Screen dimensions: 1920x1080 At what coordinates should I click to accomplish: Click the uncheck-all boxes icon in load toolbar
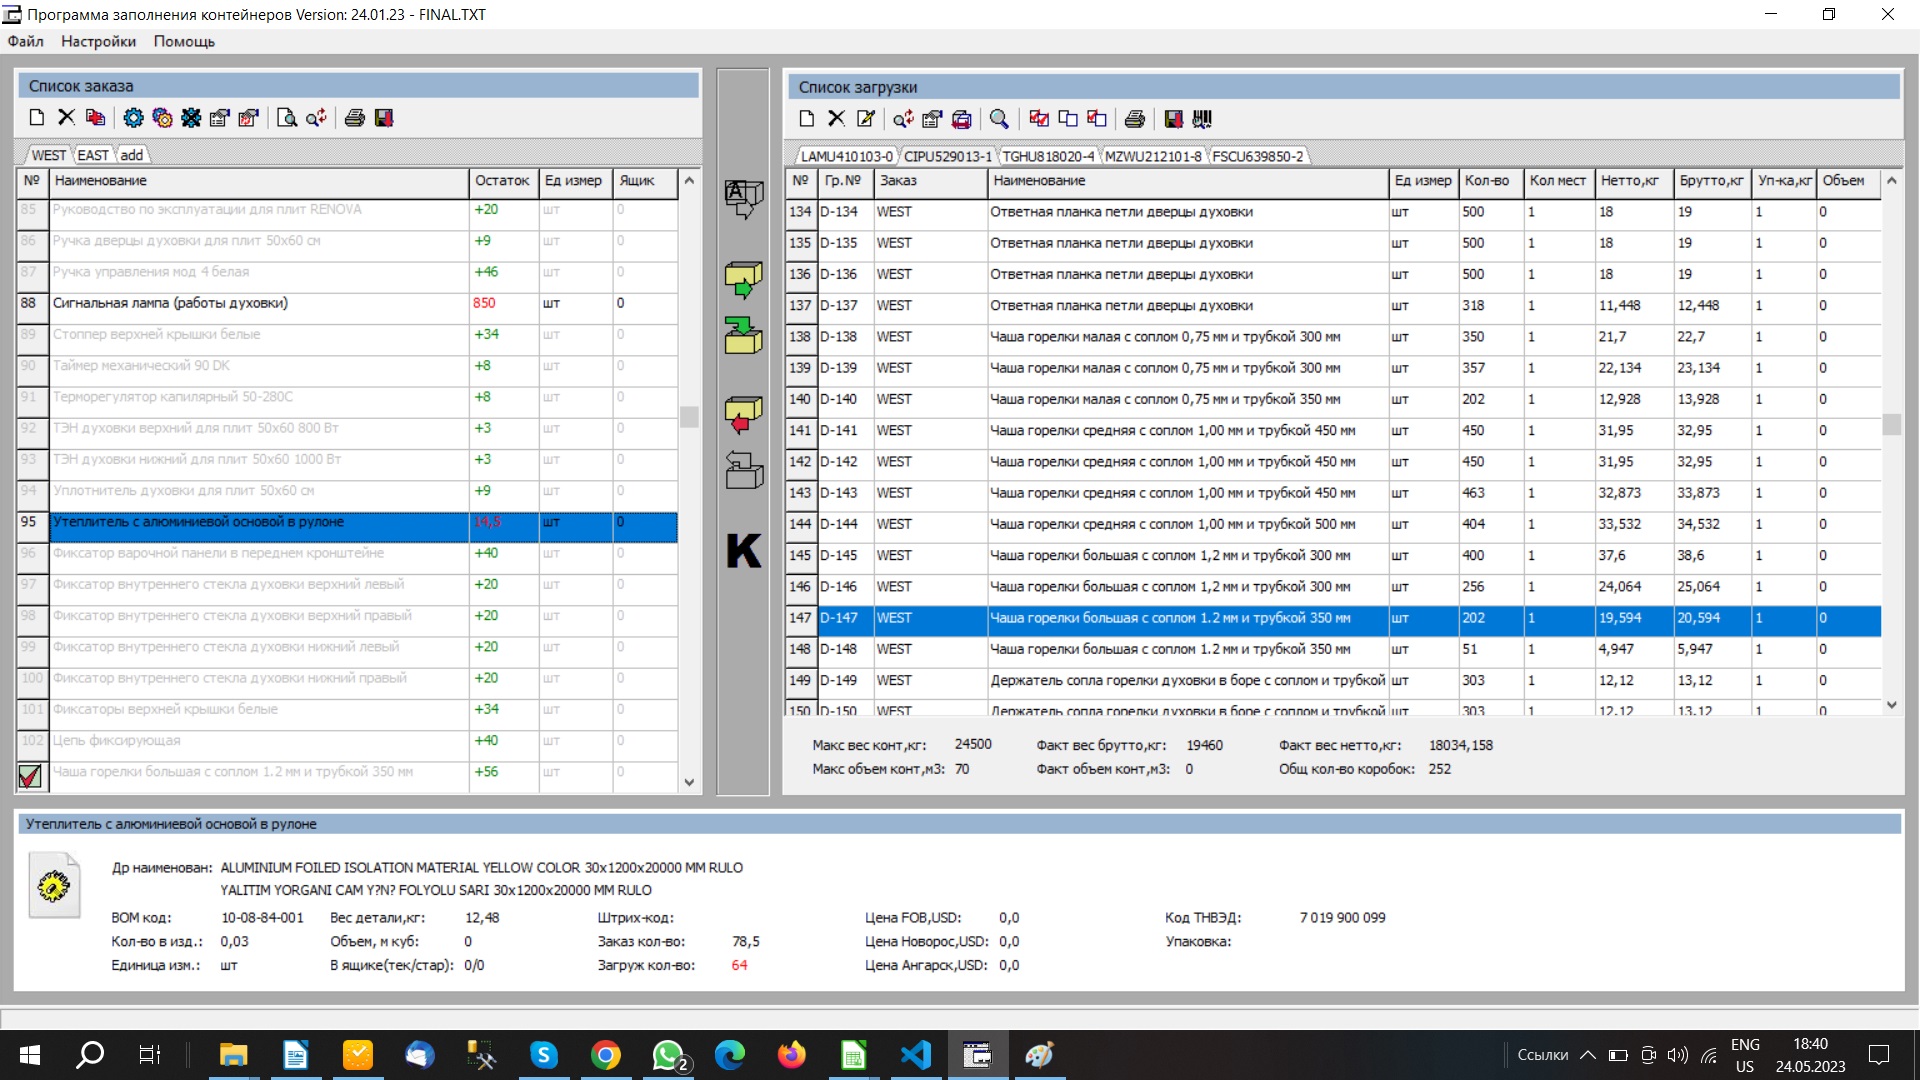click(x=1068, y=119)
